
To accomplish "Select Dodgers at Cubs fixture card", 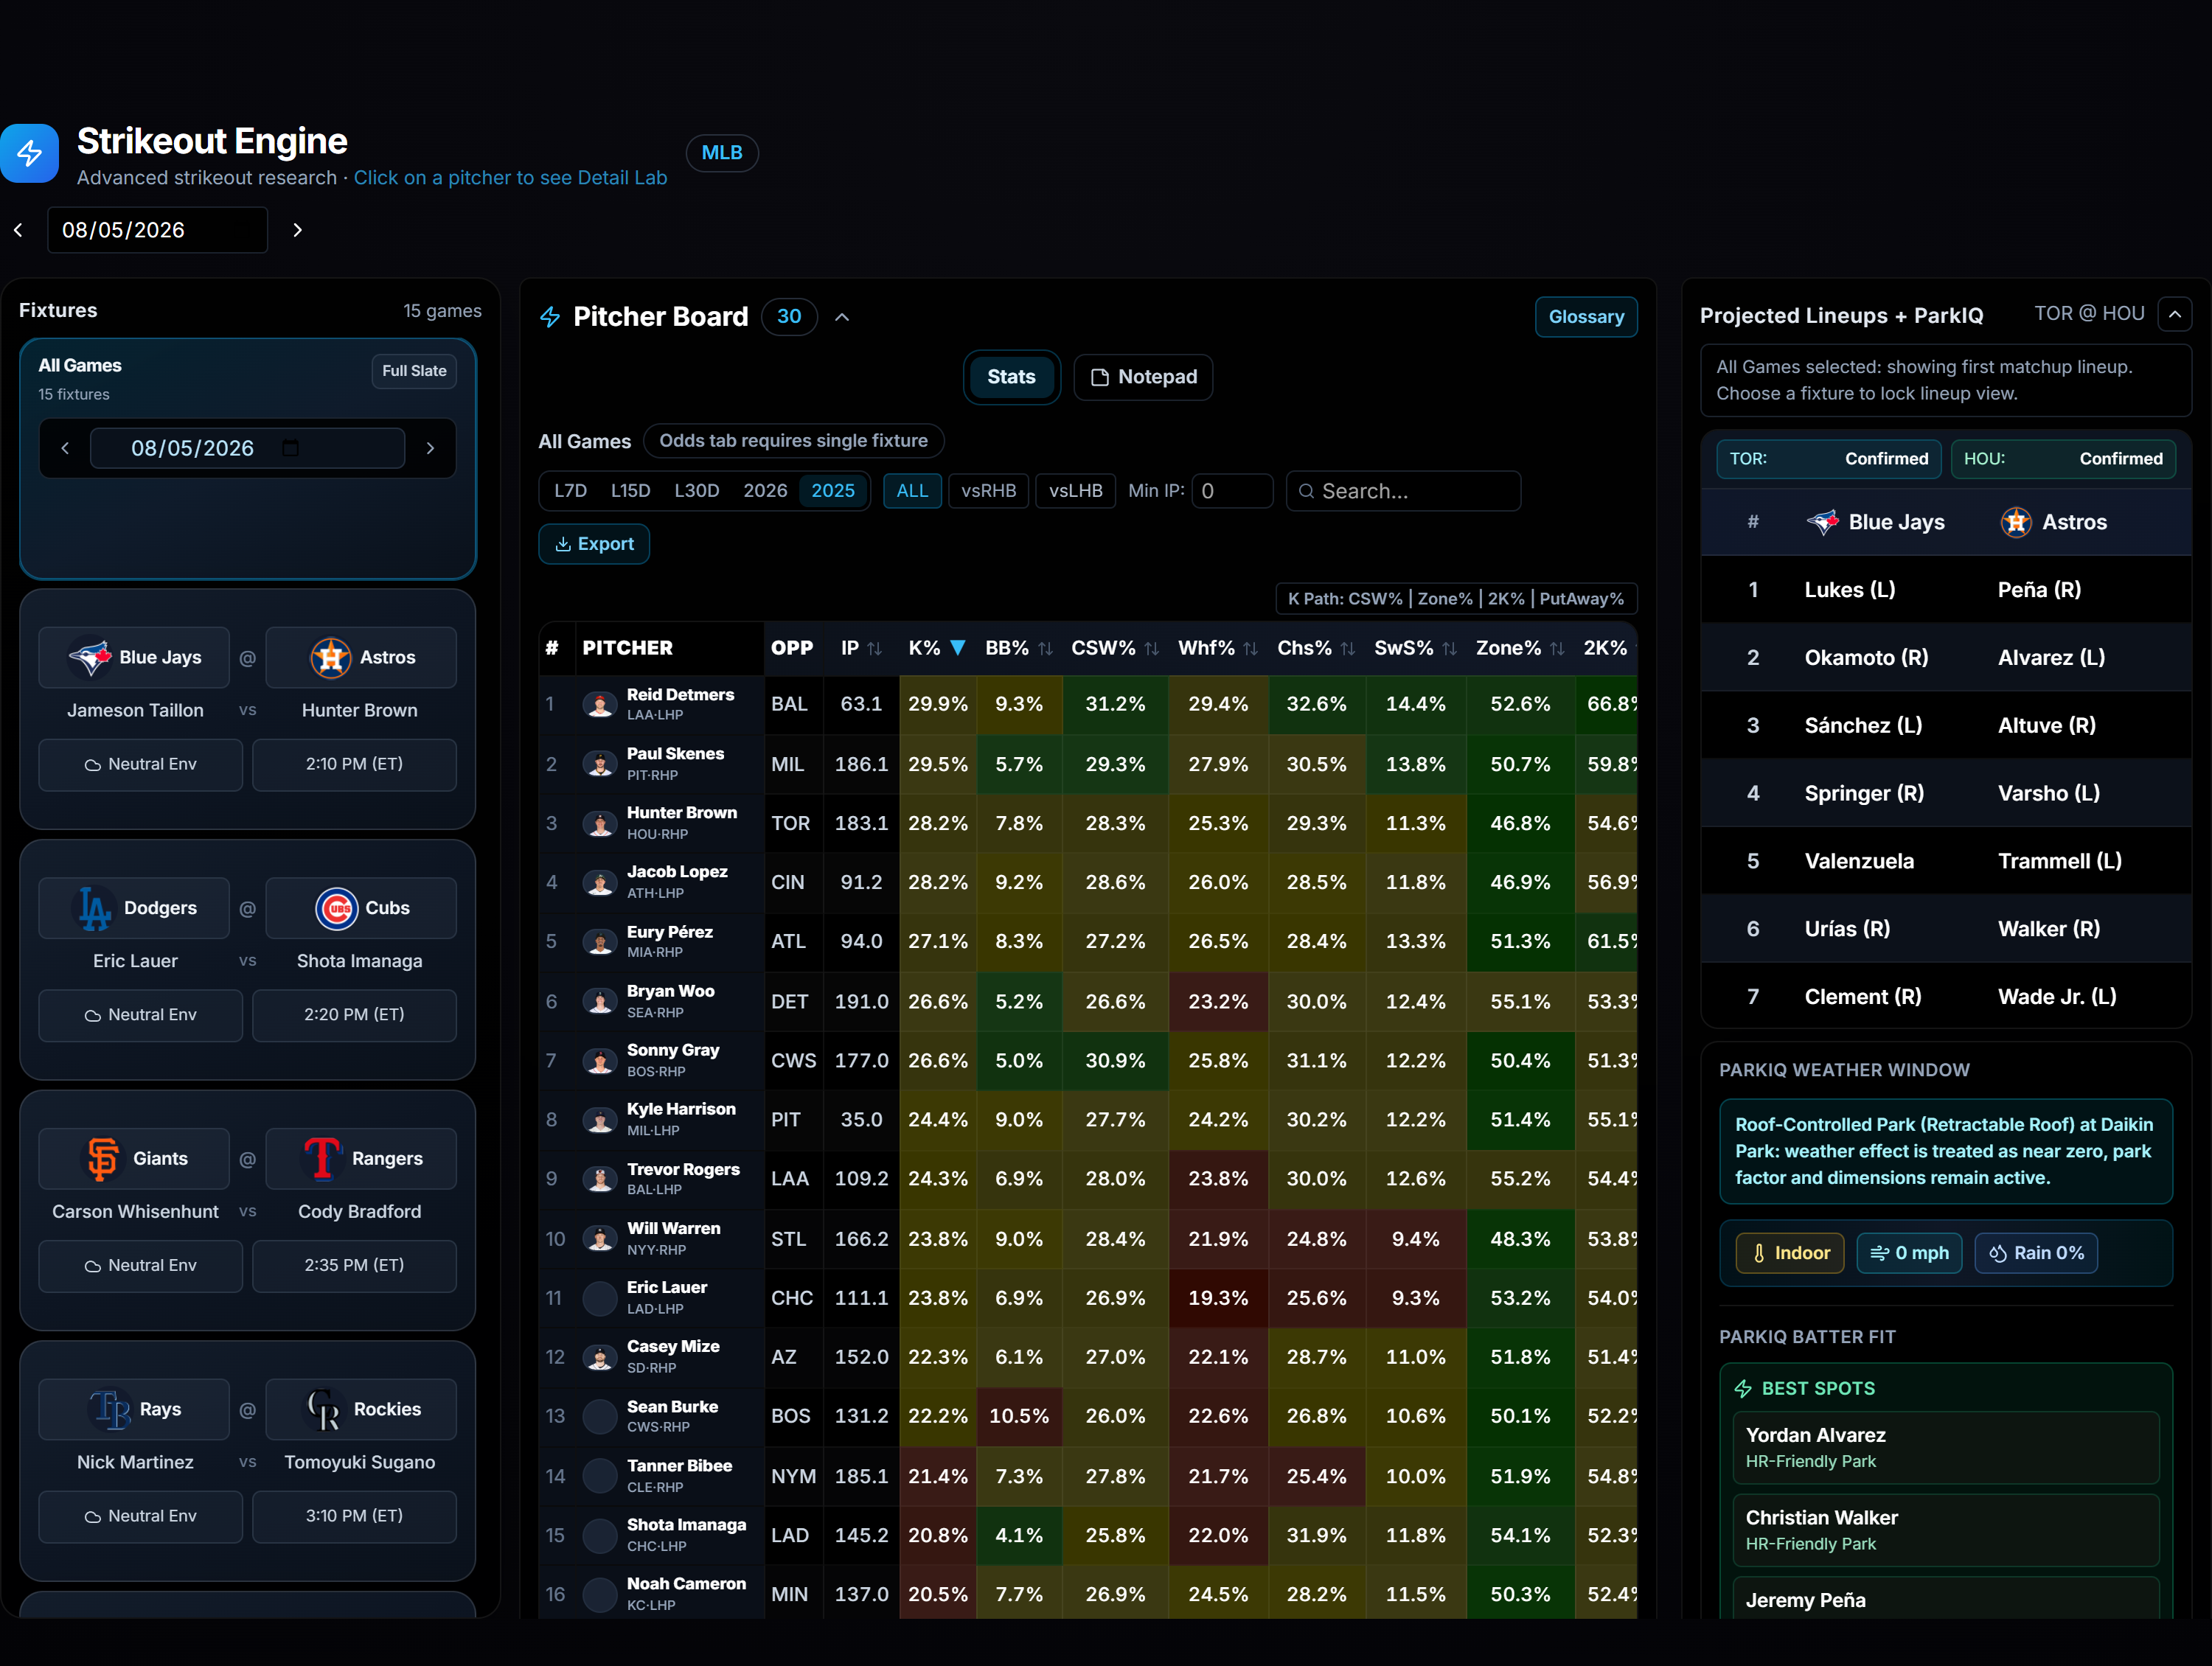I will pos(247,960).
